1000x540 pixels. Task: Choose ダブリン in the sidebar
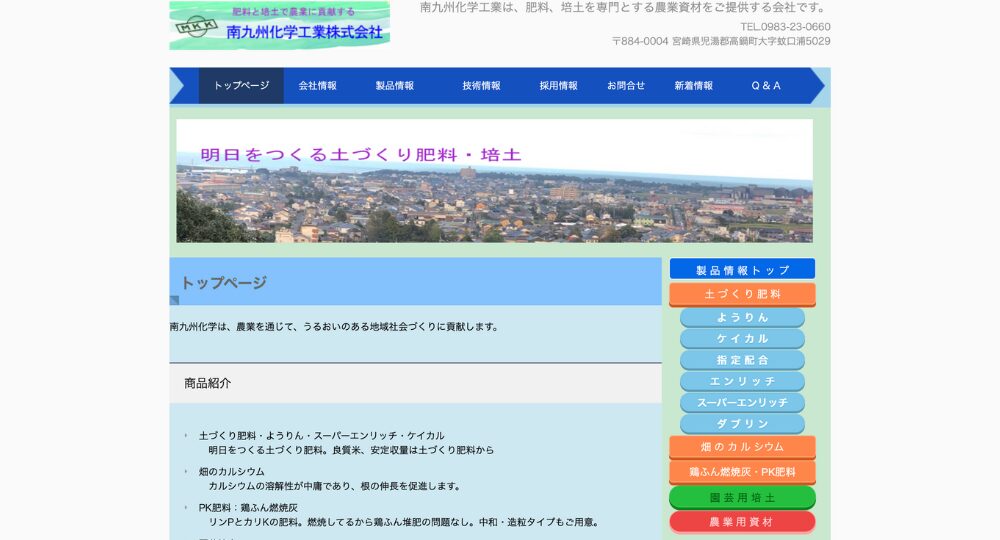click(x=742, y=424)
